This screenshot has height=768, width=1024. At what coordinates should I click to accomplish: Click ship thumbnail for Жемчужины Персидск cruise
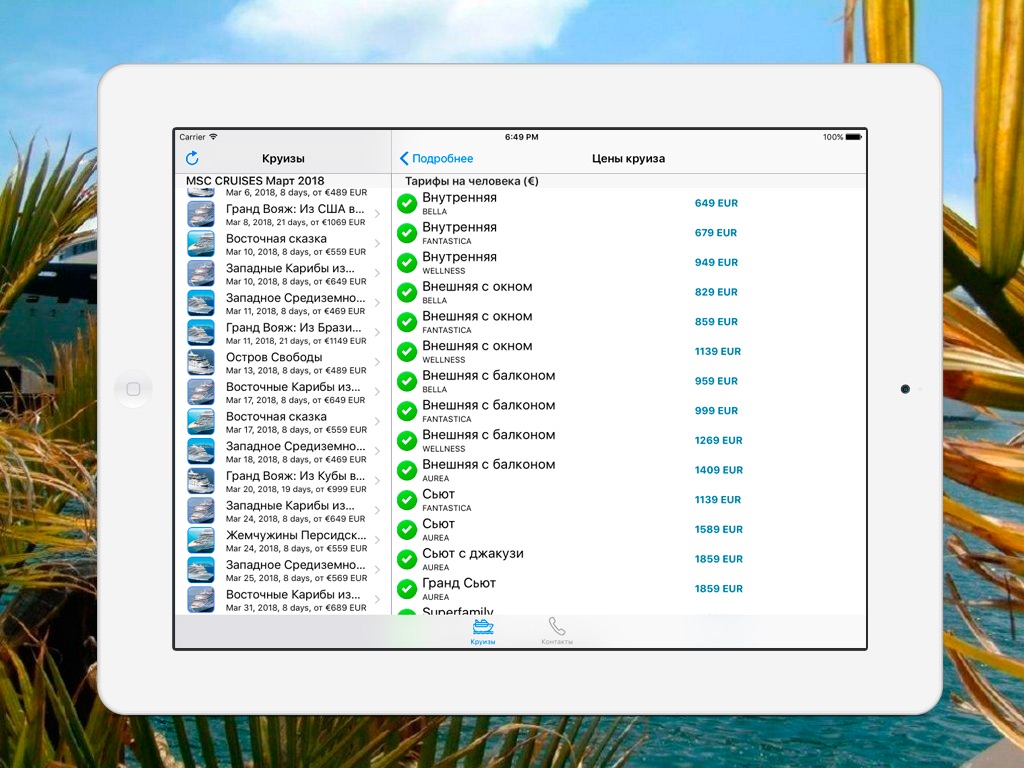(201, 541)
